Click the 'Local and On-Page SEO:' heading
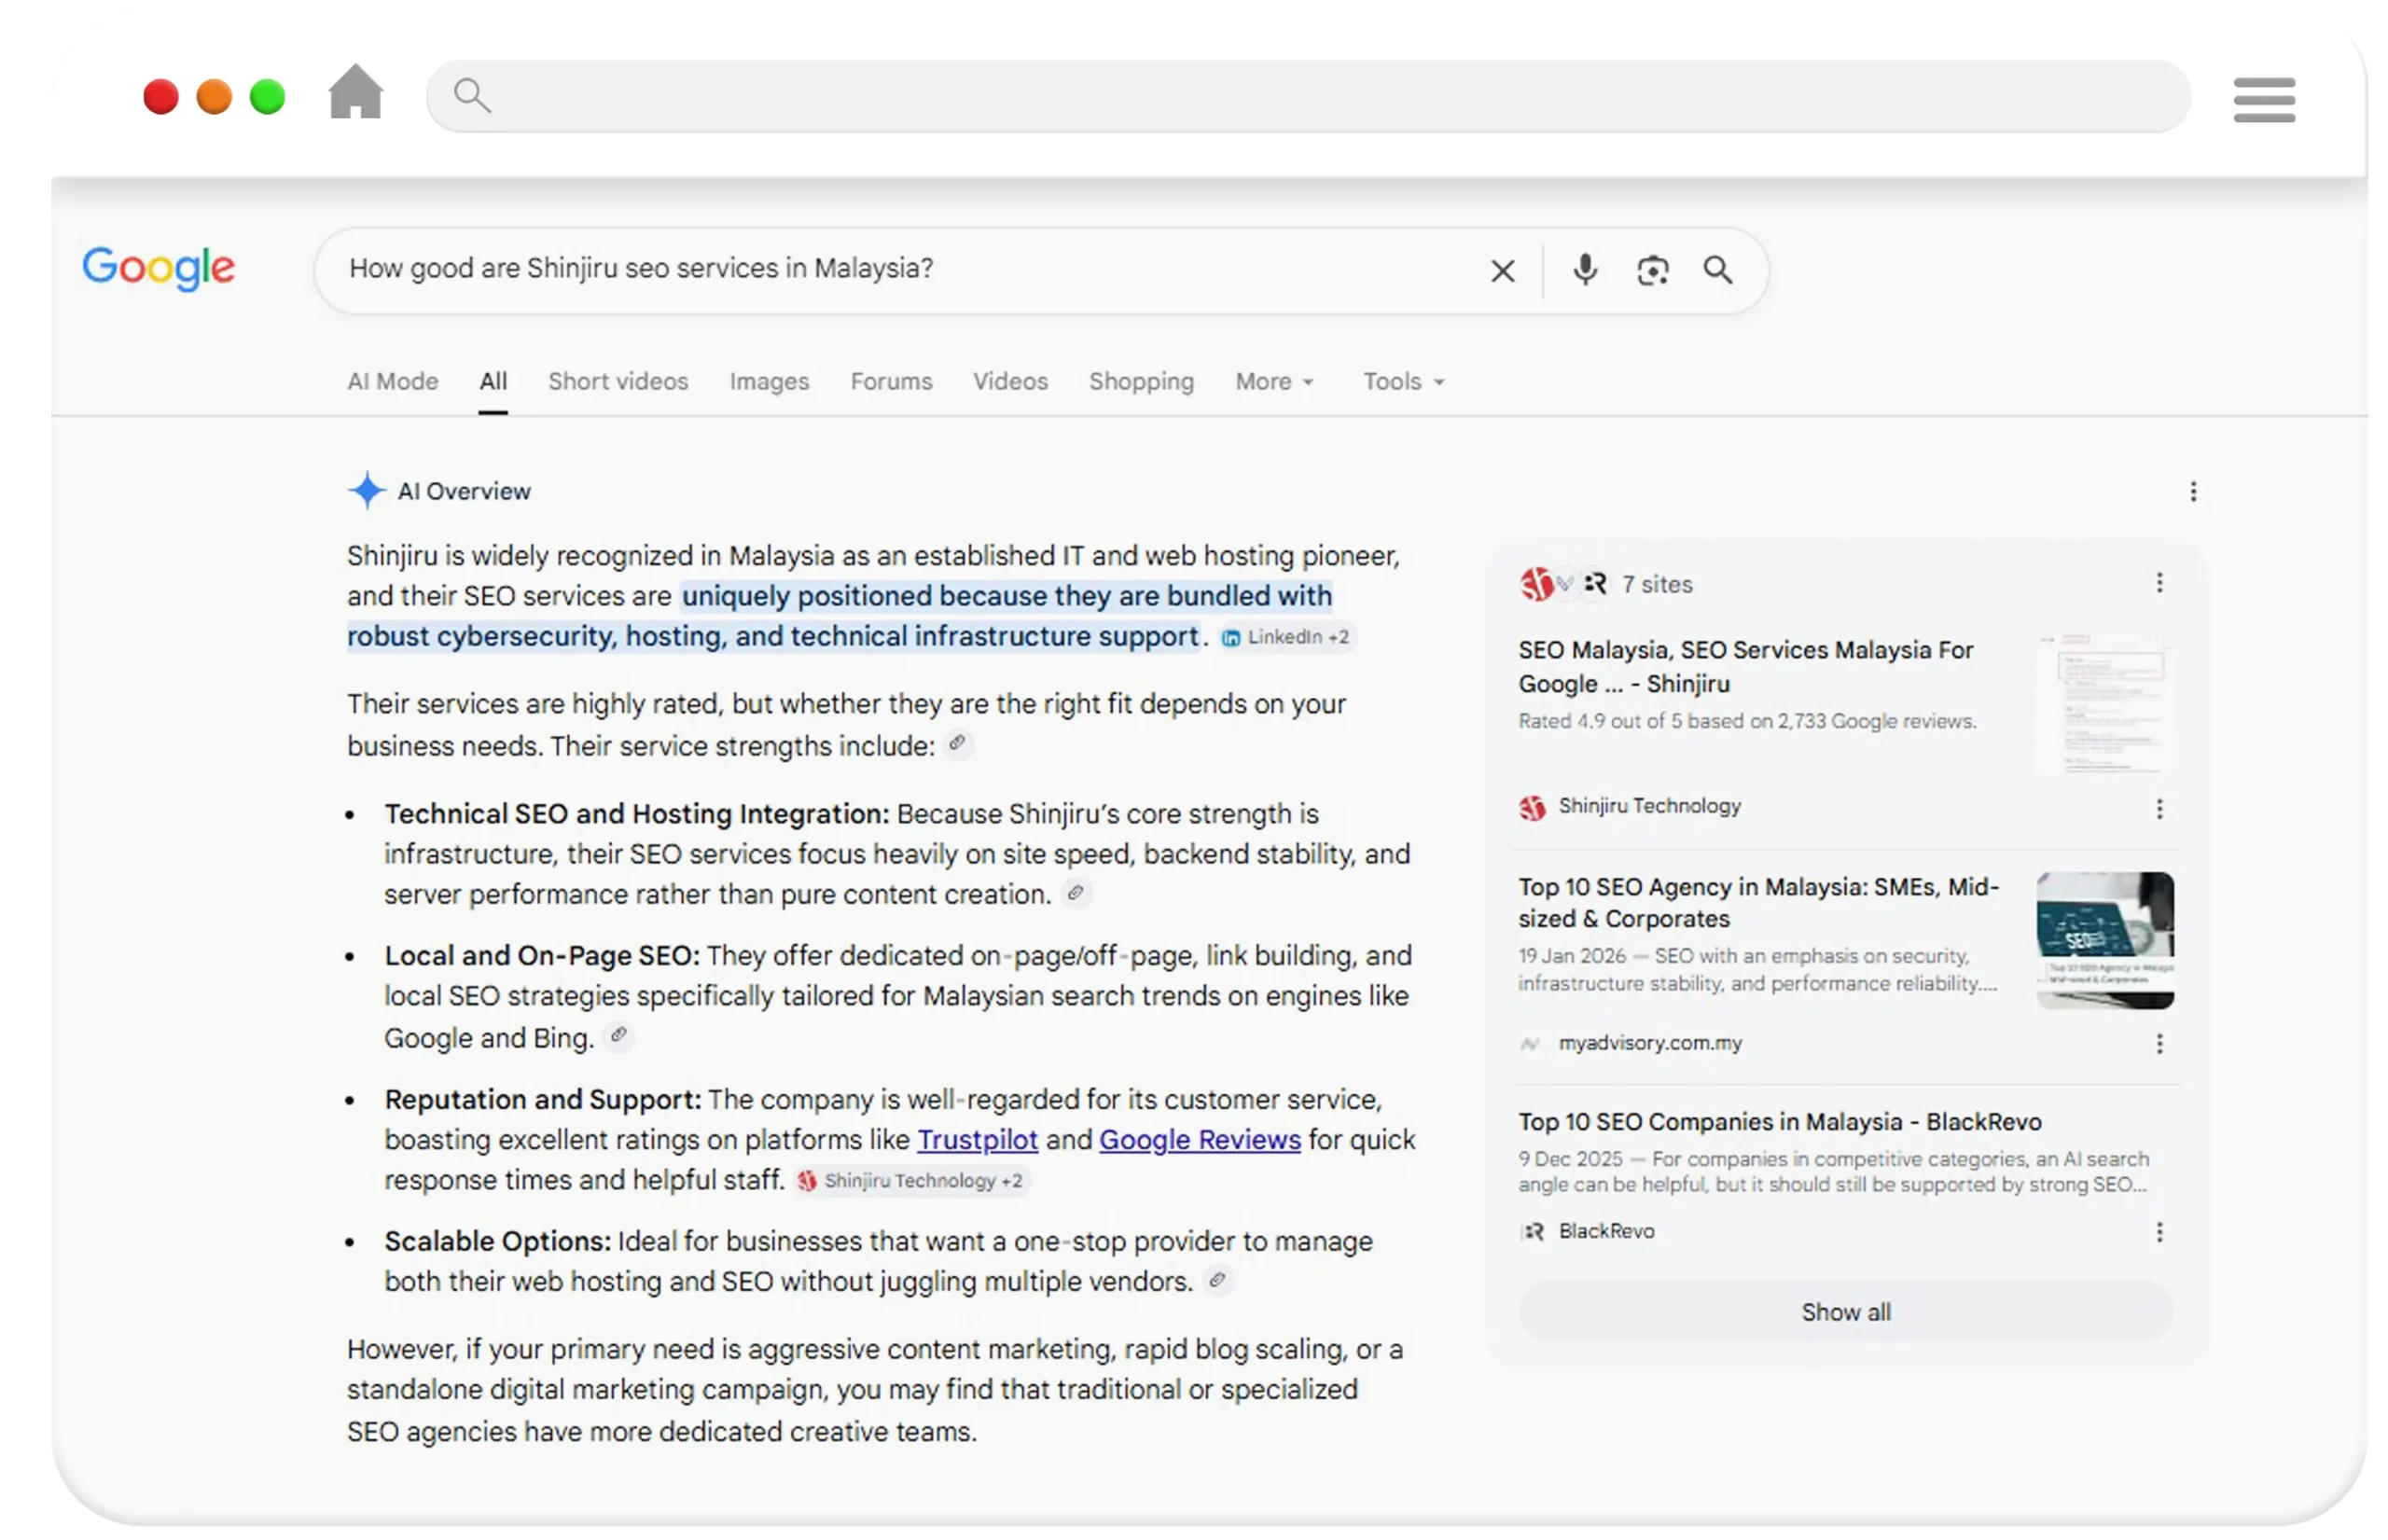This screenshot has height=1540, width=2388. (x=542, y=956)
